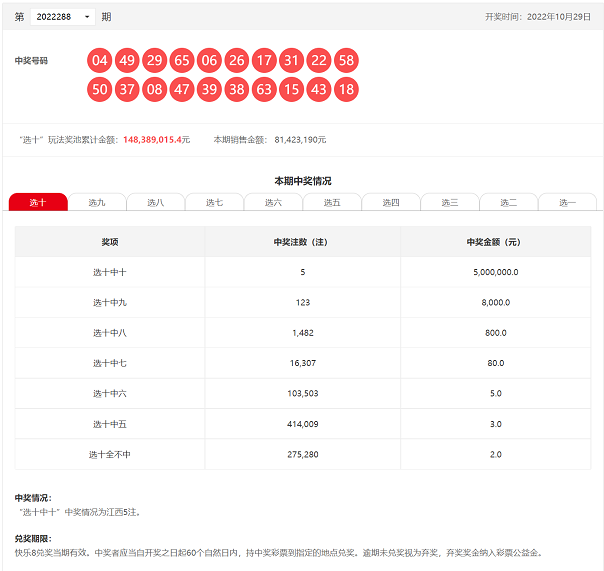Click winning number ball 63
Screen dimensions: 604x571
point(264,89)
